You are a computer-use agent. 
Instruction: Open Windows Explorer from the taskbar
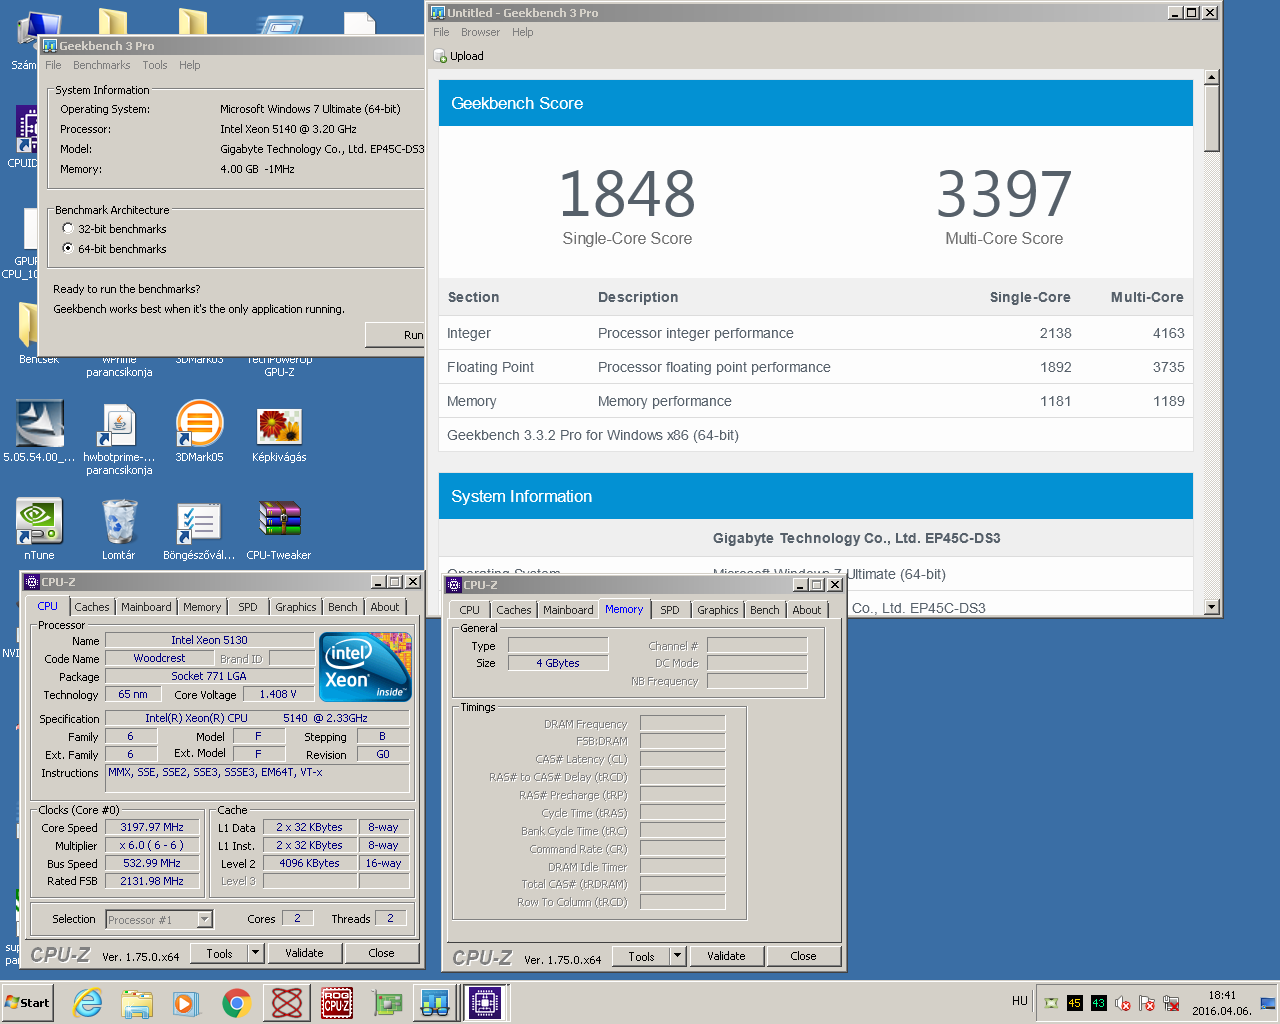[x=137, y=1003]
